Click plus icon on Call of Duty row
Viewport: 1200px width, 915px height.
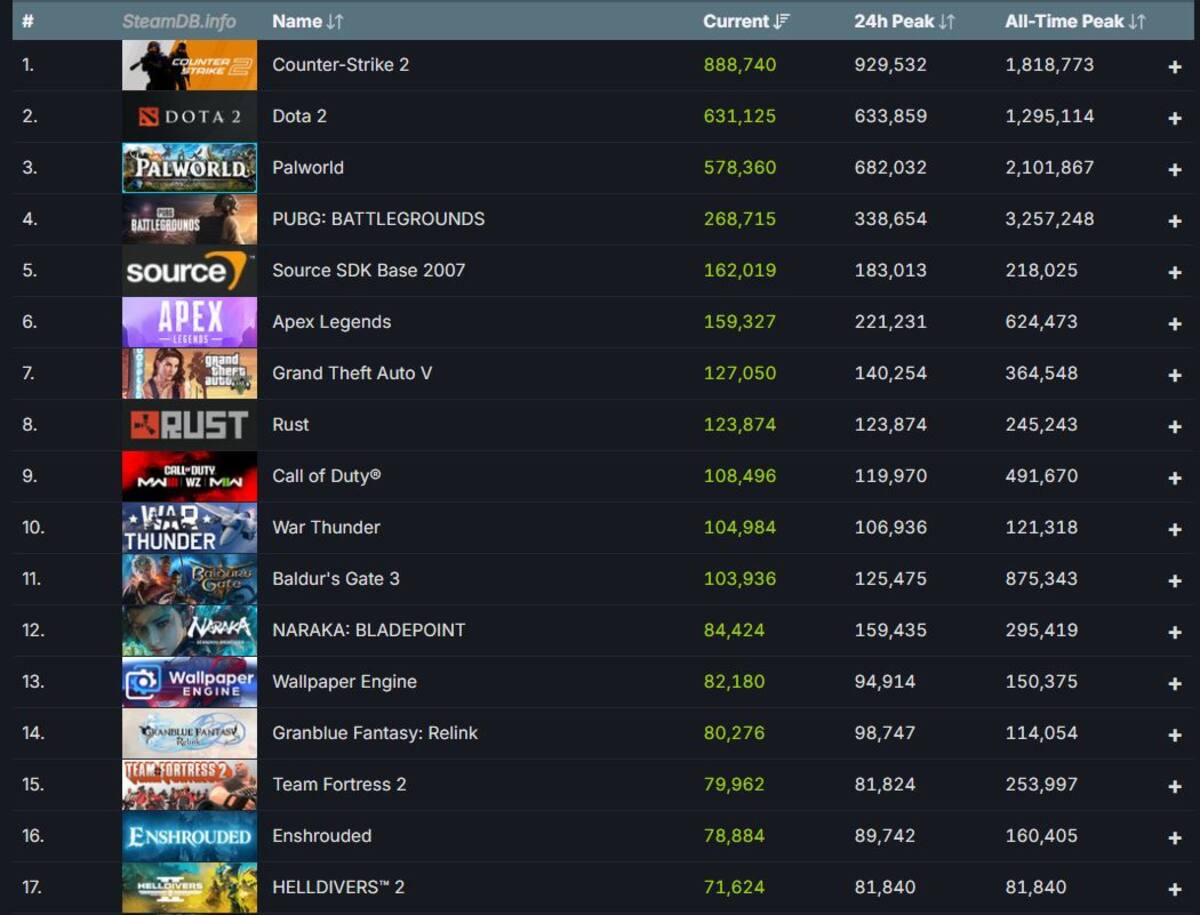(x=1175, y=478)
